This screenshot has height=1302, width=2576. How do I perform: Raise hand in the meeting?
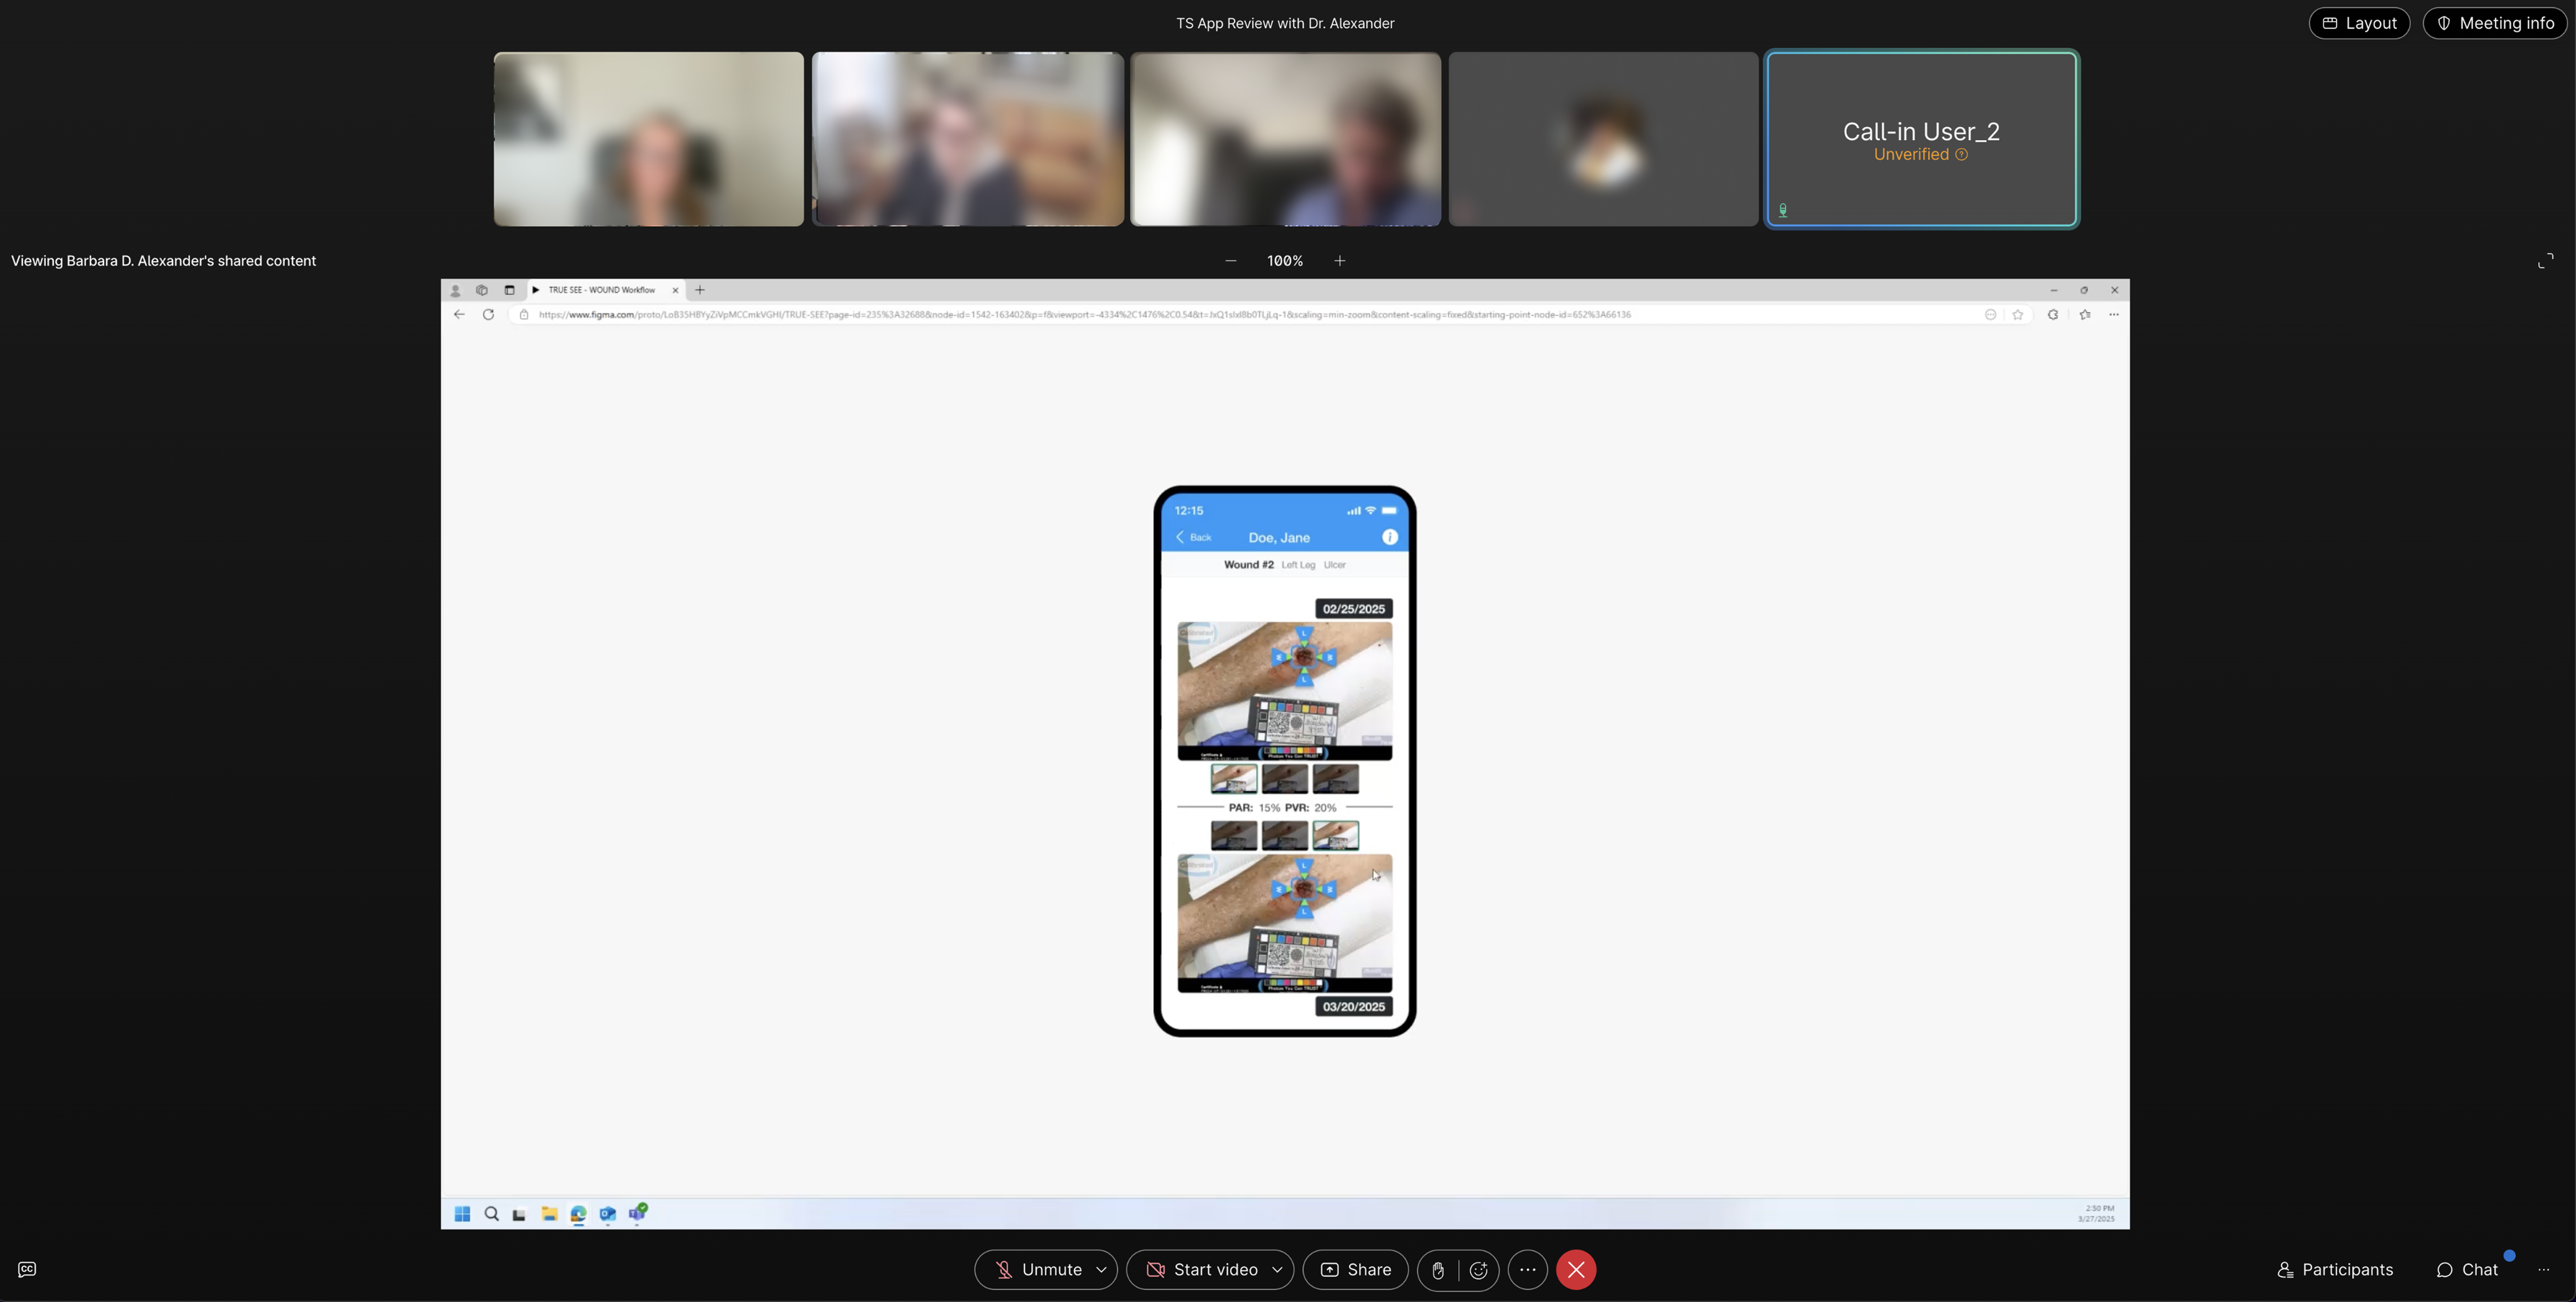point(1438,1270)
